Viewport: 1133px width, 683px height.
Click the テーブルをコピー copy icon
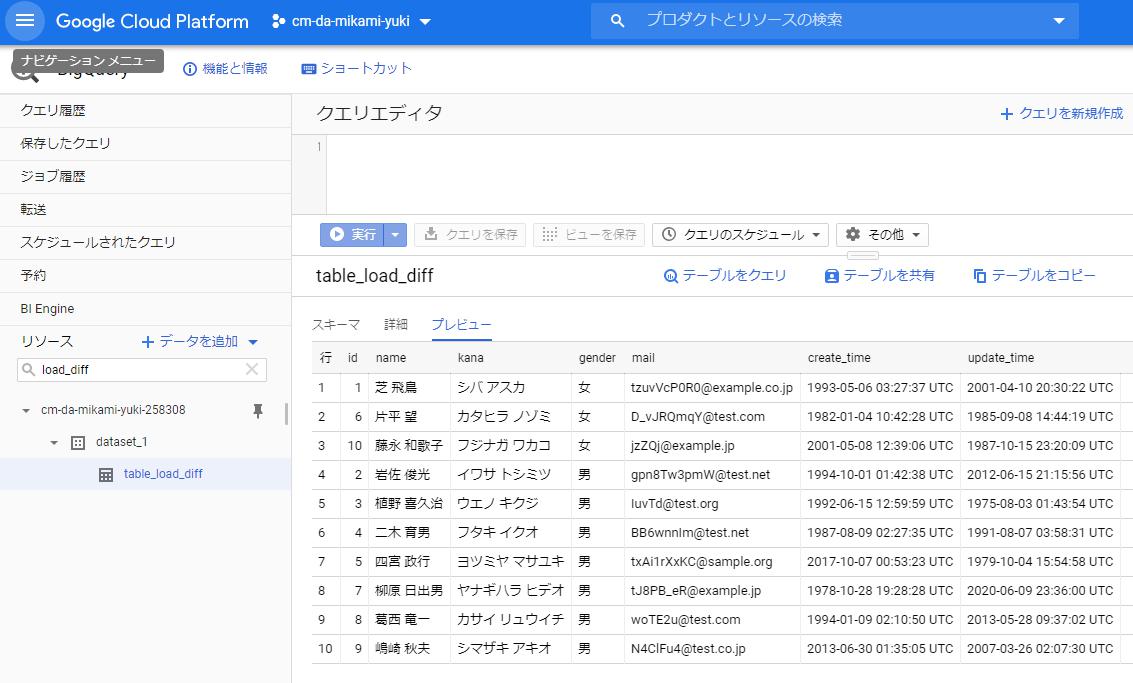click(982, 275)
